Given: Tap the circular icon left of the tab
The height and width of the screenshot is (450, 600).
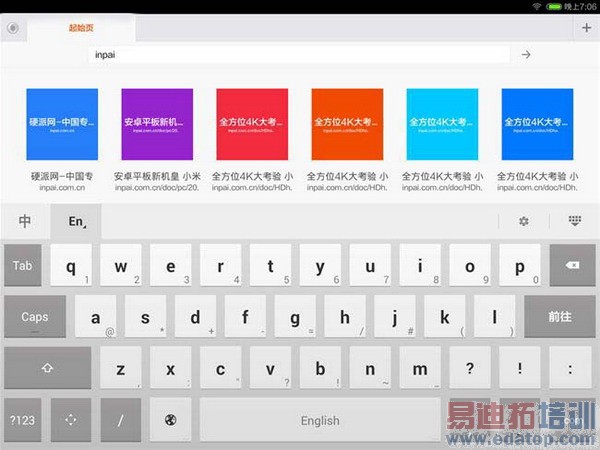Looking at the screenshot, I should (x=13, y=28).
